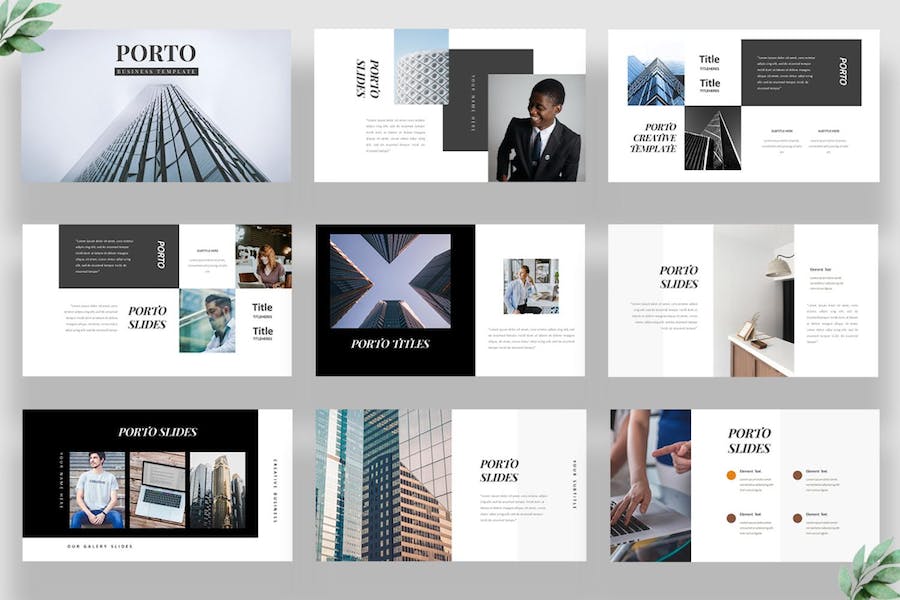The height and width of the screenshot is (600, 900).
Task: Select the Our Gallery Slides thumbnail
Action: pyautogui.click(x=157, y=485)
